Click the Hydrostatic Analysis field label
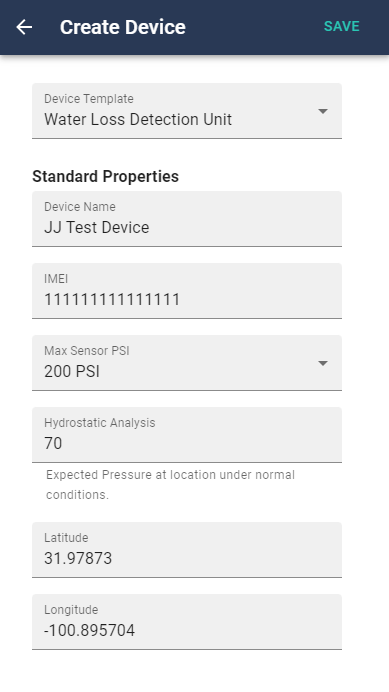 [100, 423]
